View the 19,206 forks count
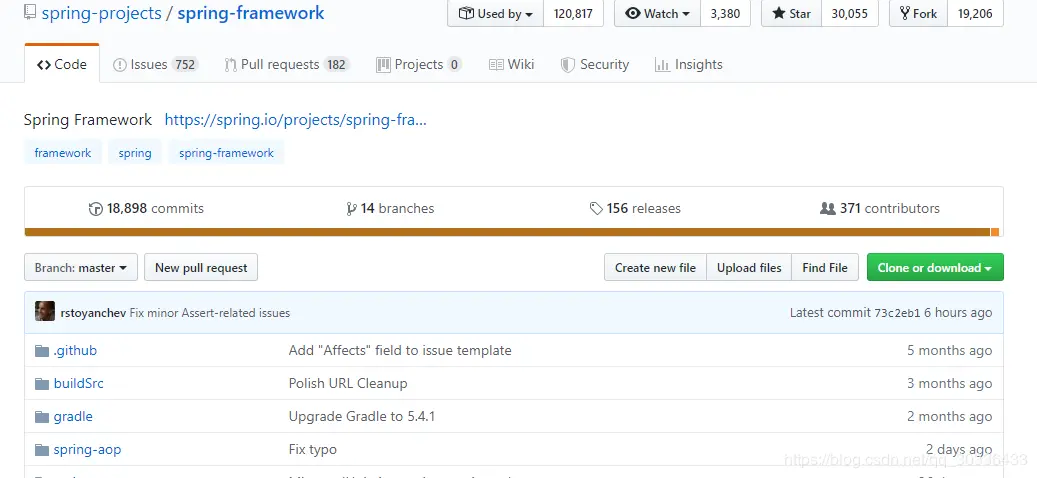The height and width of the screenshot is (478, 1037). pos(975,13)
